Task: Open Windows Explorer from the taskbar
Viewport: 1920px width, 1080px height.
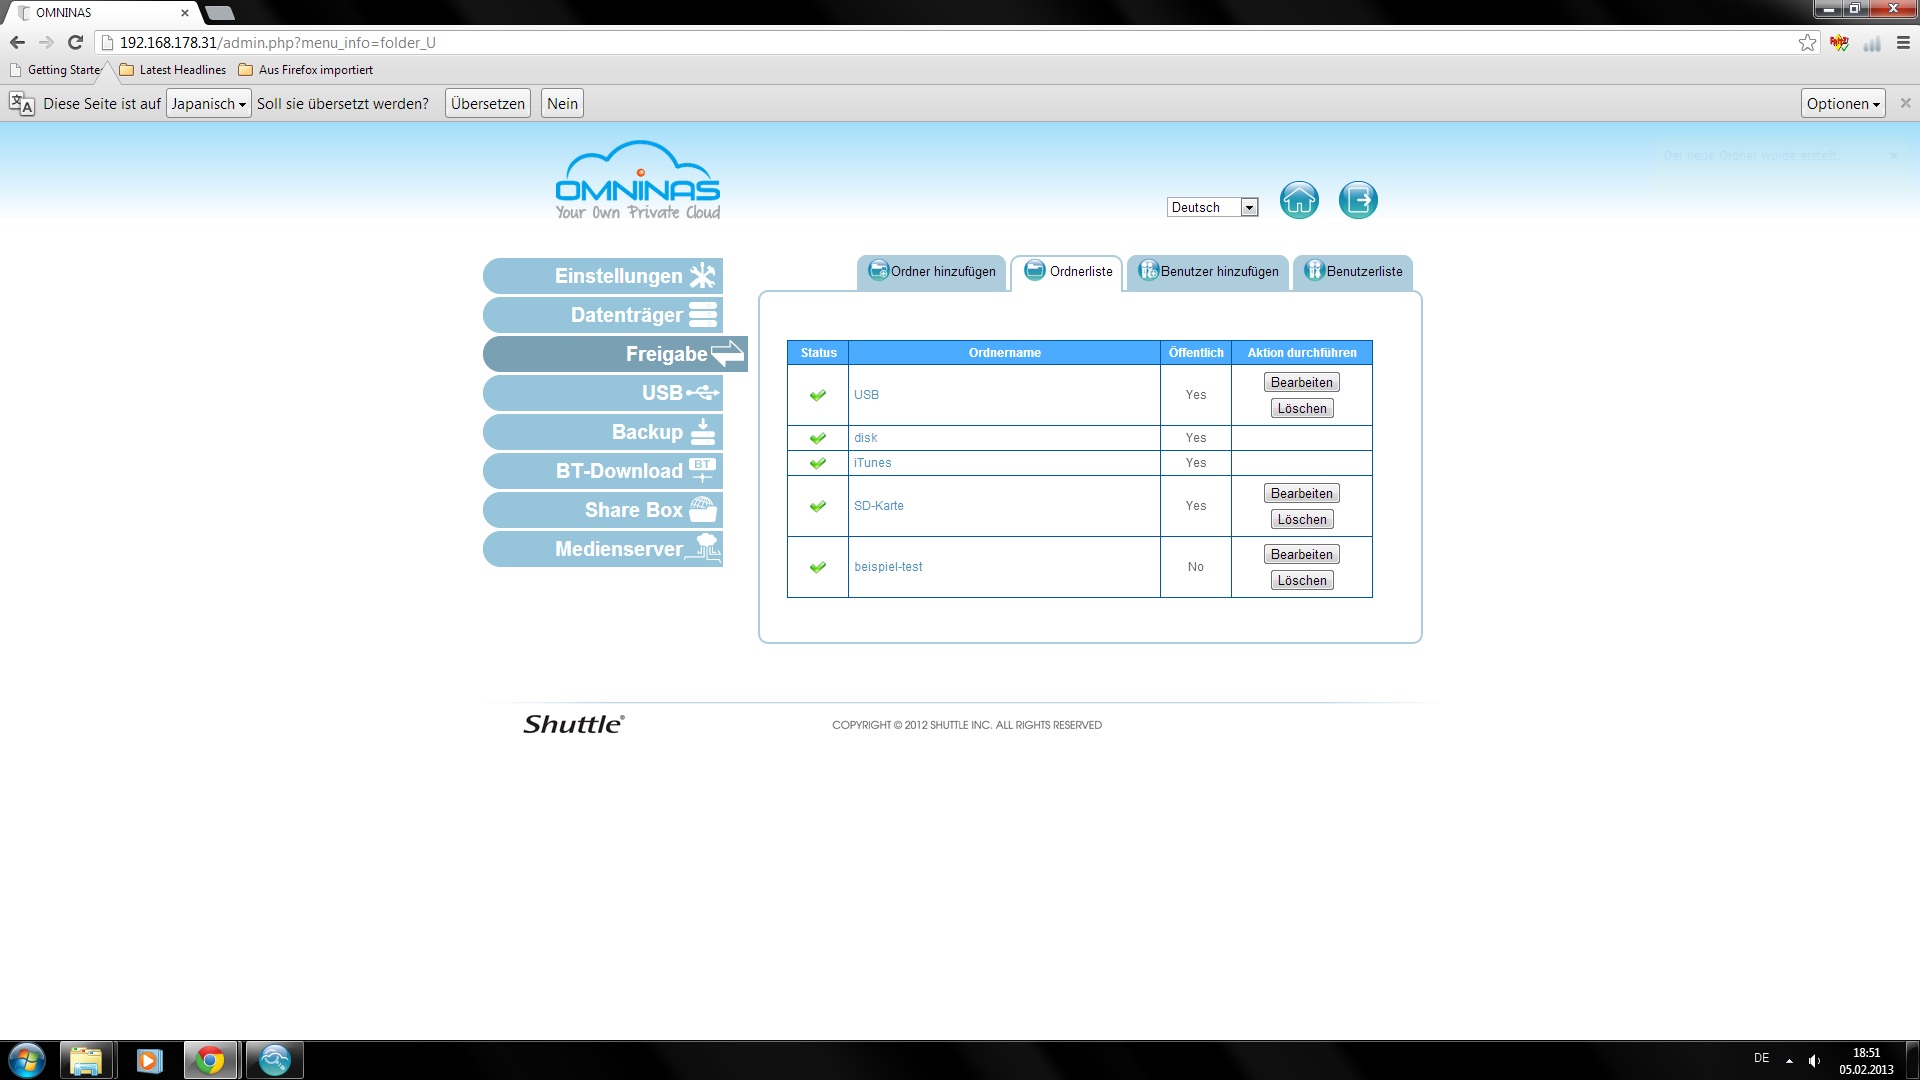Action: point(86,1060)
